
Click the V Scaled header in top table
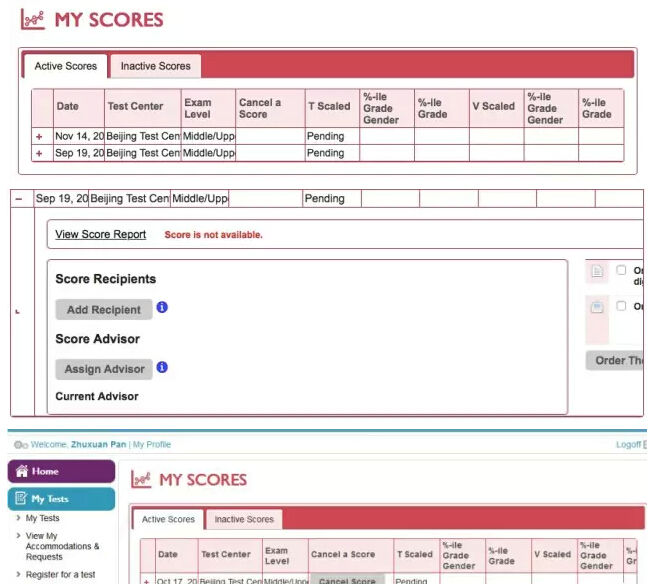(496, 108)
